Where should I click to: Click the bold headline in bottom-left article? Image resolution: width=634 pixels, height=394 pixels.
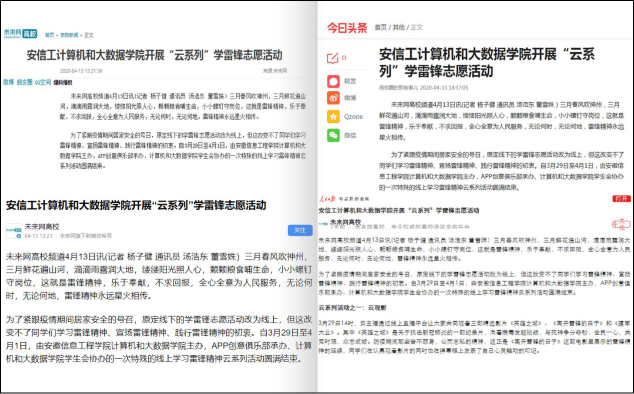click(x=136, y=205)
